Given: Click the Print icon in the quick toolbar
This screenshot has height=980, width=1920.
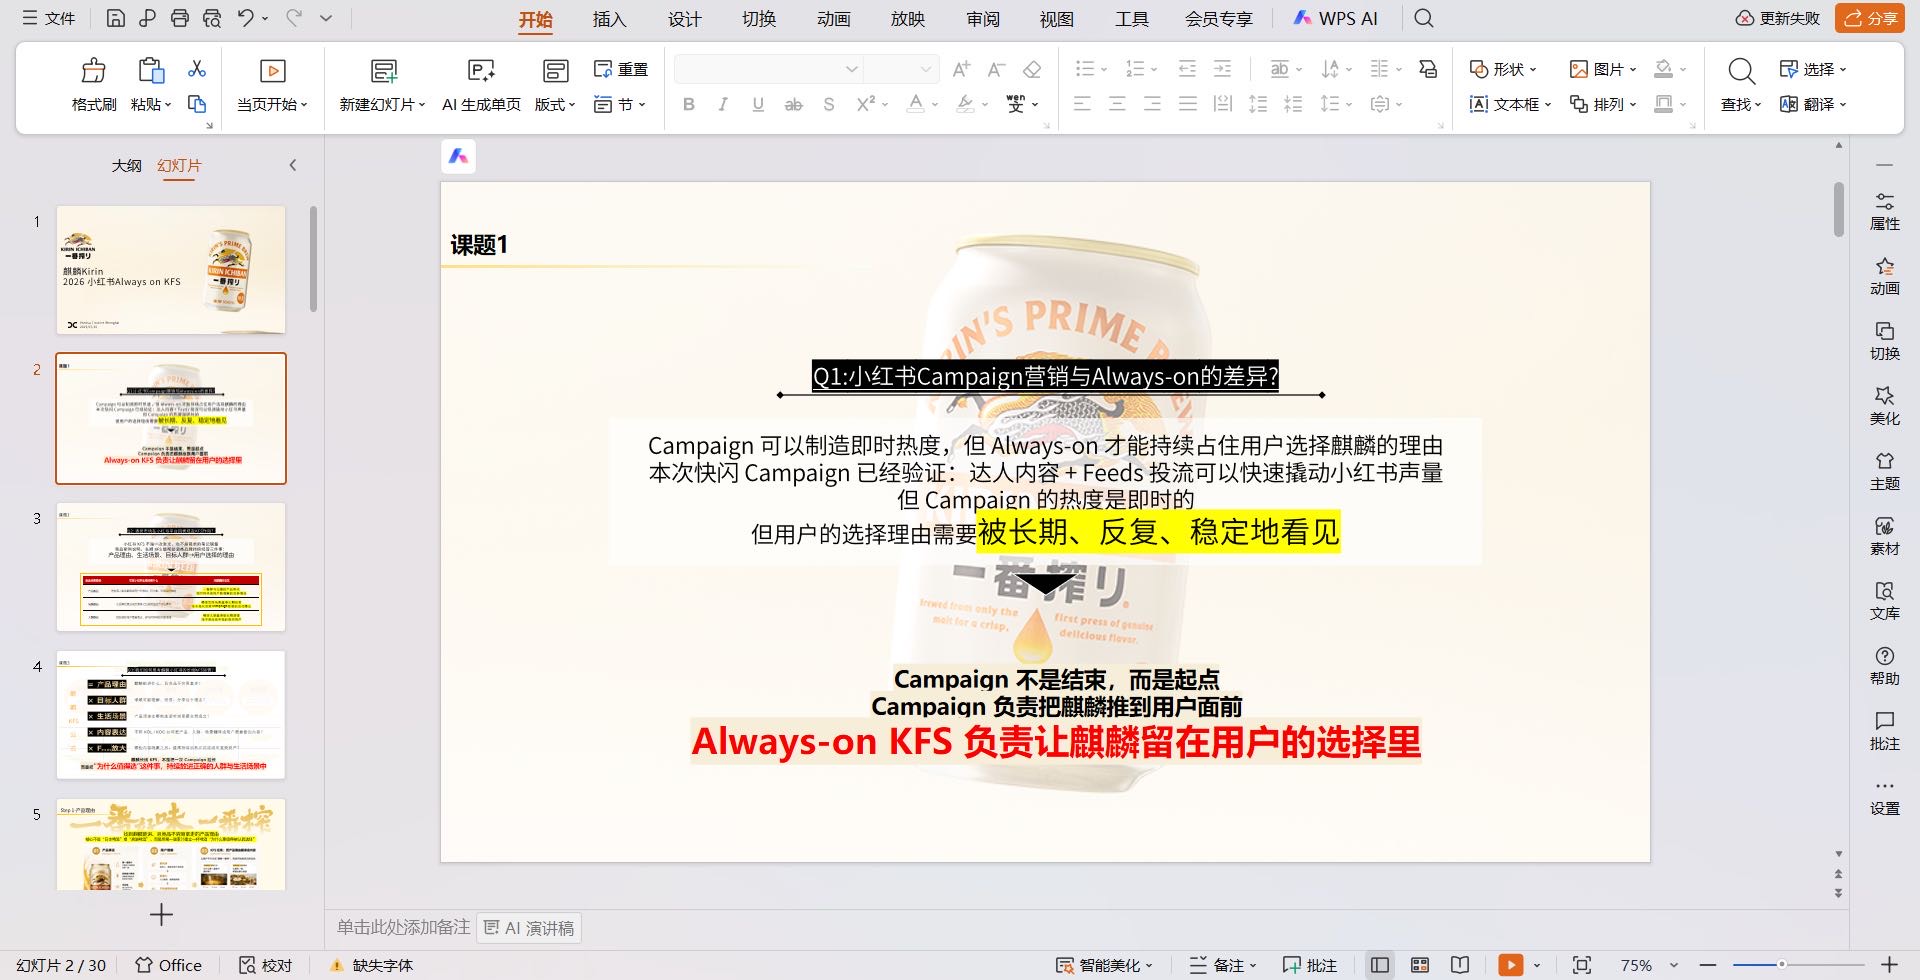Looking at the screenshot, I should 180,18.
